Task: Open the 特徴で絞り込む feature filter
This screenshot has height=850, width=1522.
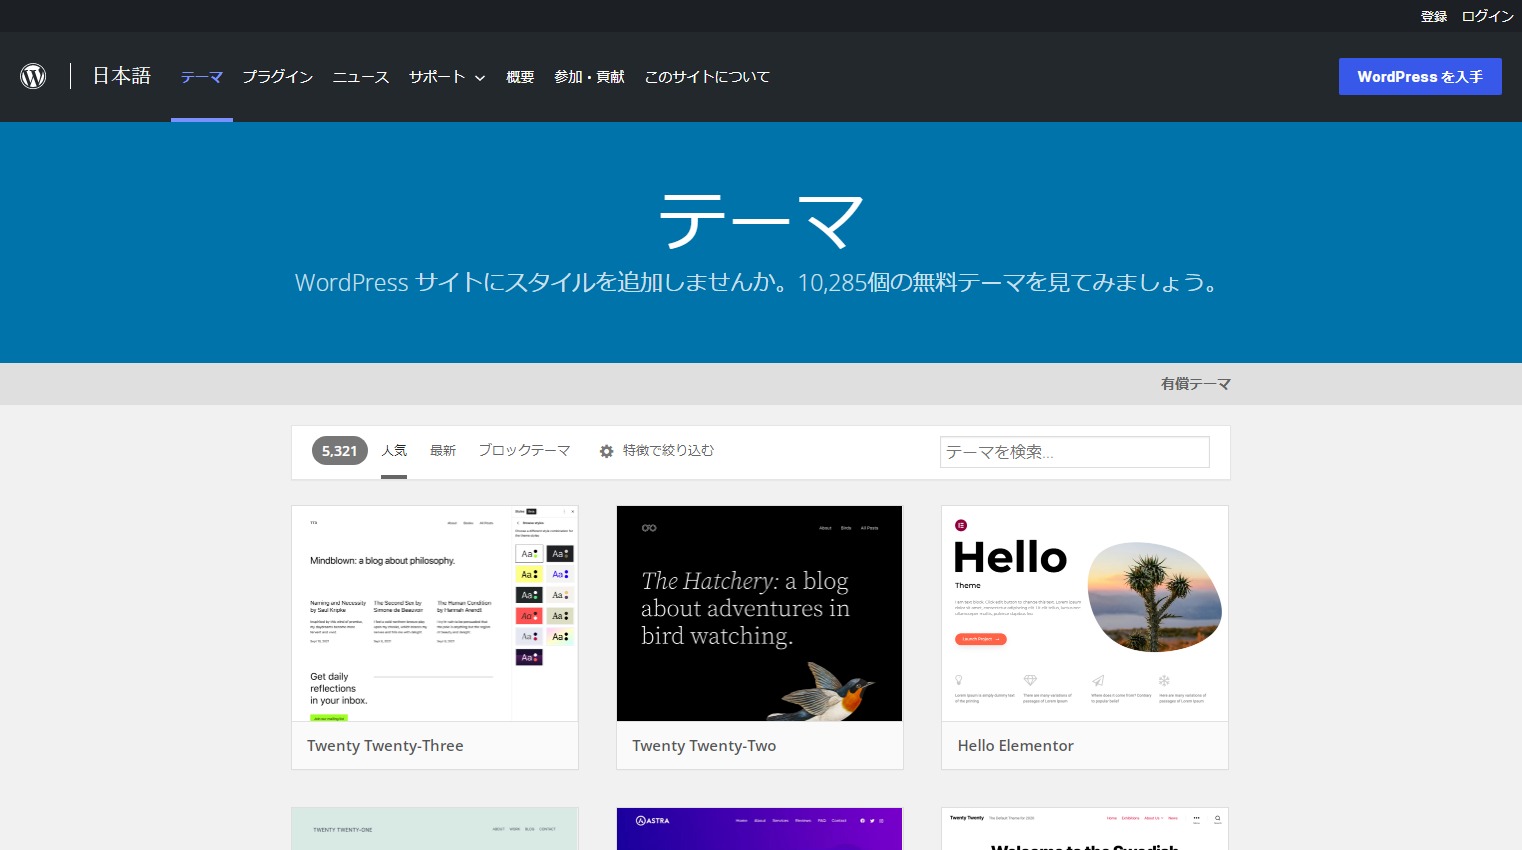Action: [x=667, y=451]
